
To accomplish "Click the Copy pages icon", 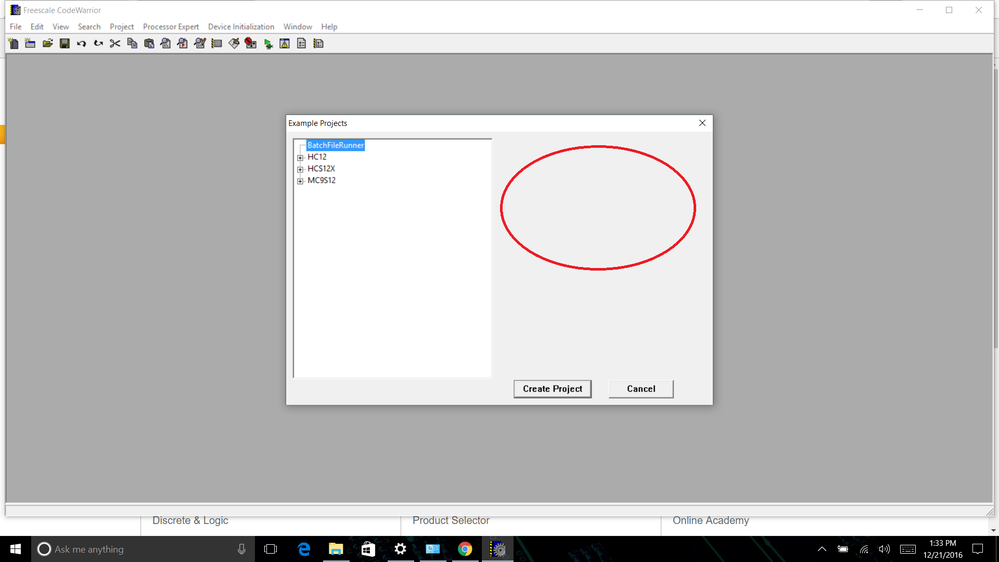I will tap(132, 43).
